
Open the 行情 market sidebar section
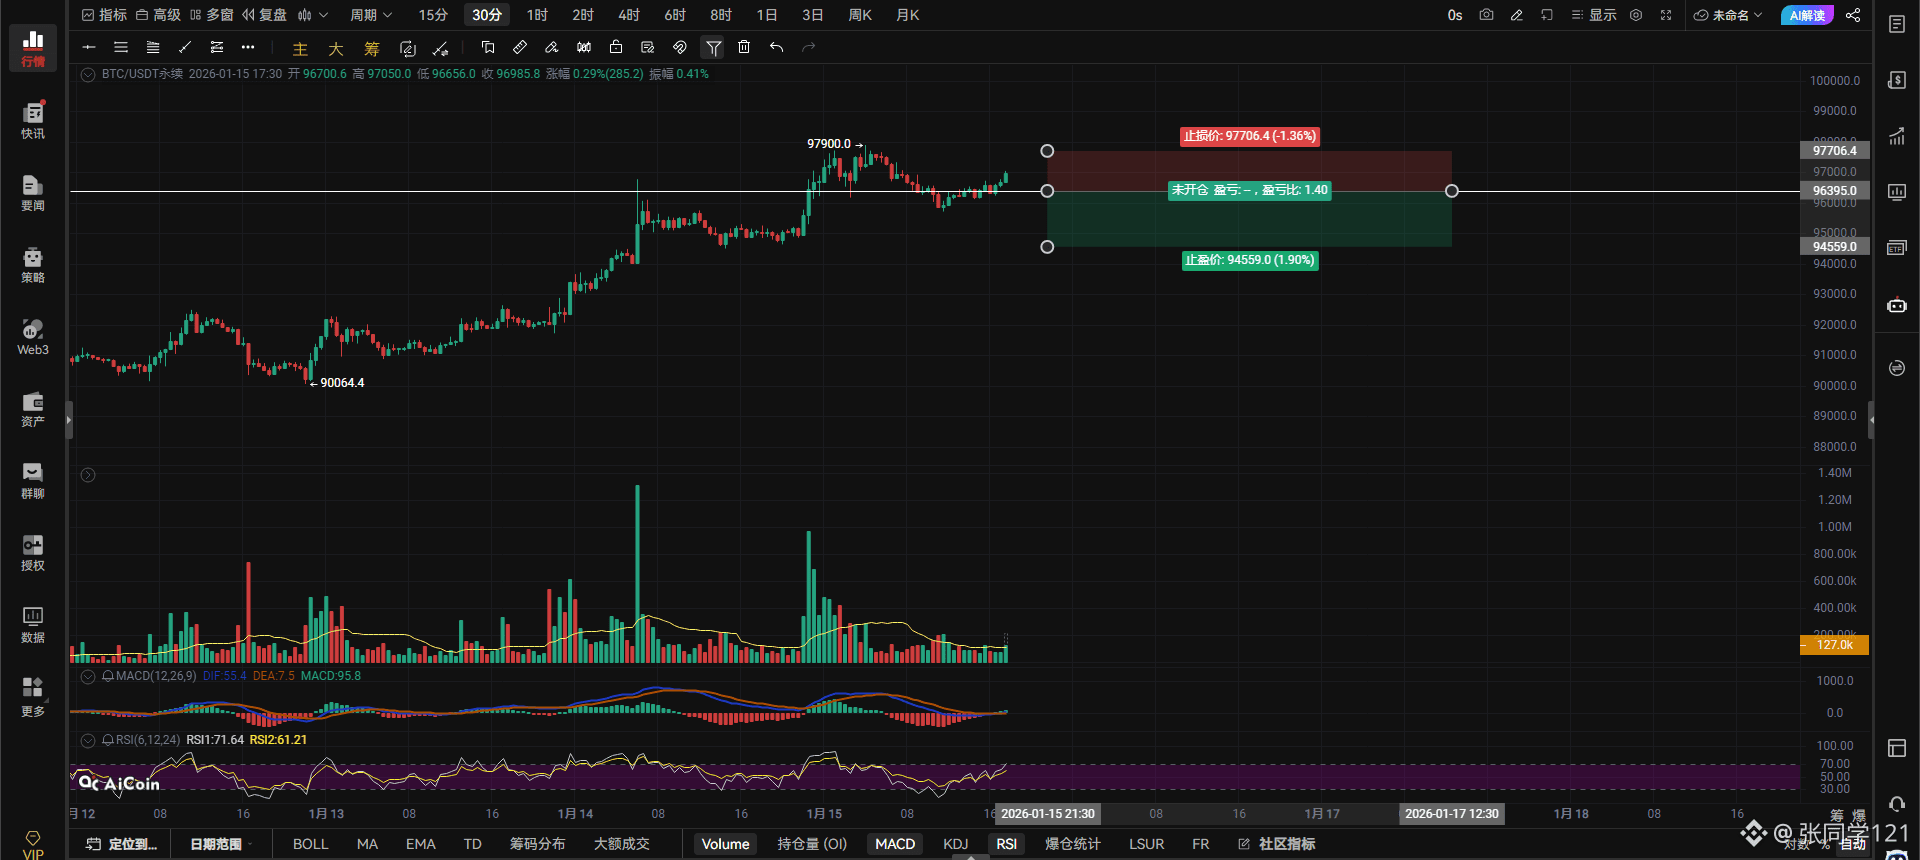[33, 48]
